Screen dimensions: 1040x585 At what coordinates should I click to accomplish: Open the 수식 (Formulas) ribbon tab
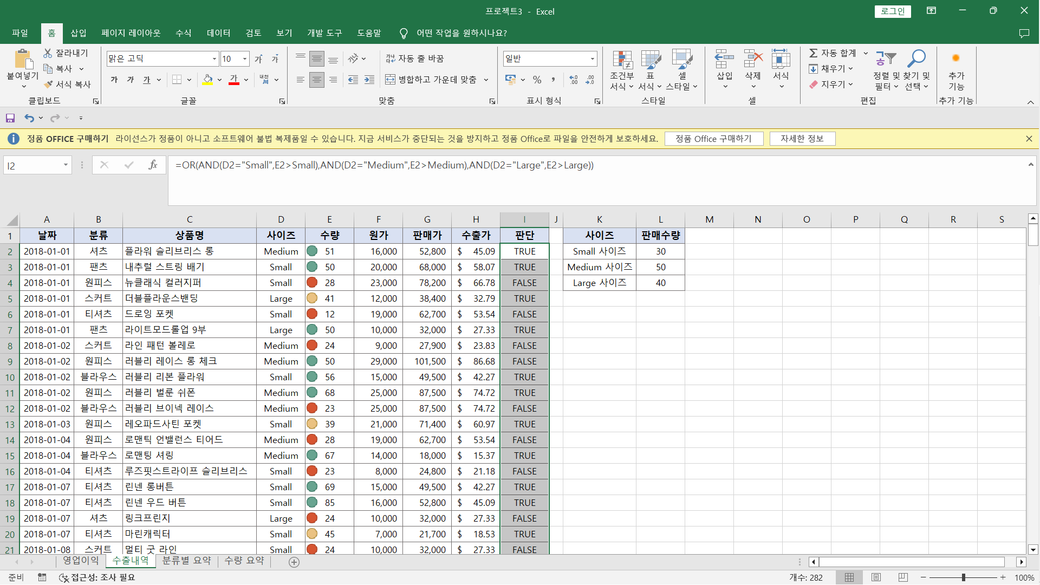click(183, 33)
